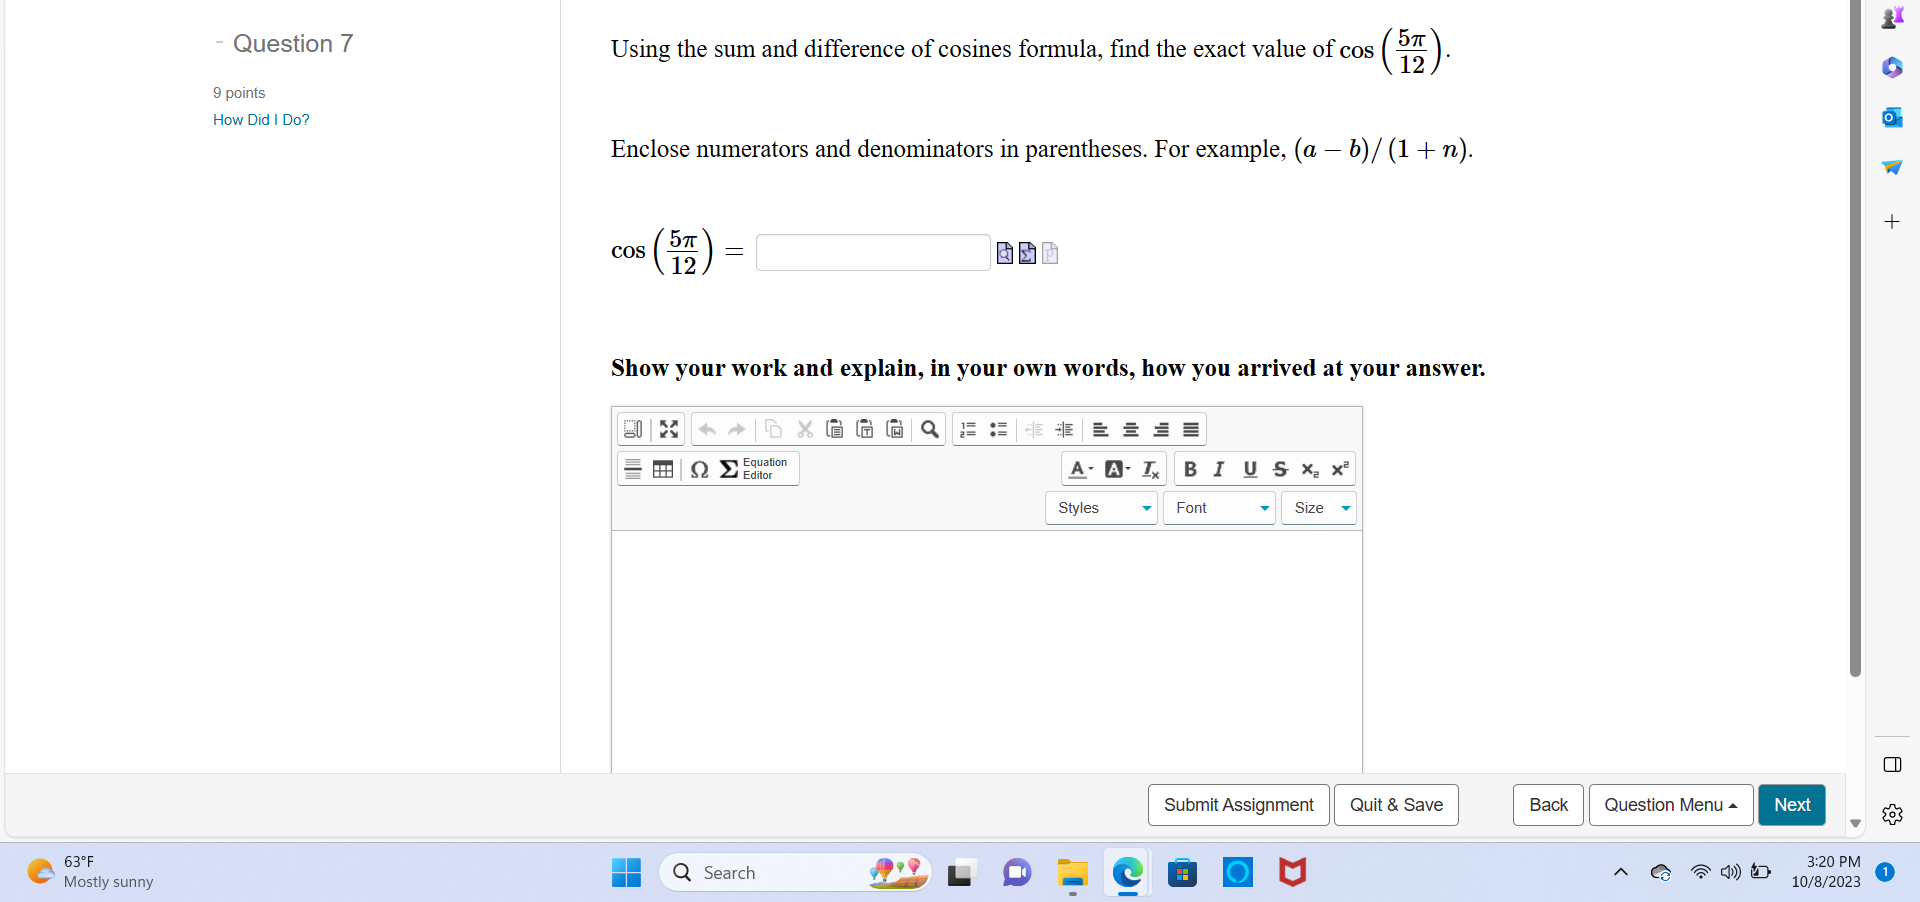
Task: Open the How Did I Do link
Action: pos(261,119)
